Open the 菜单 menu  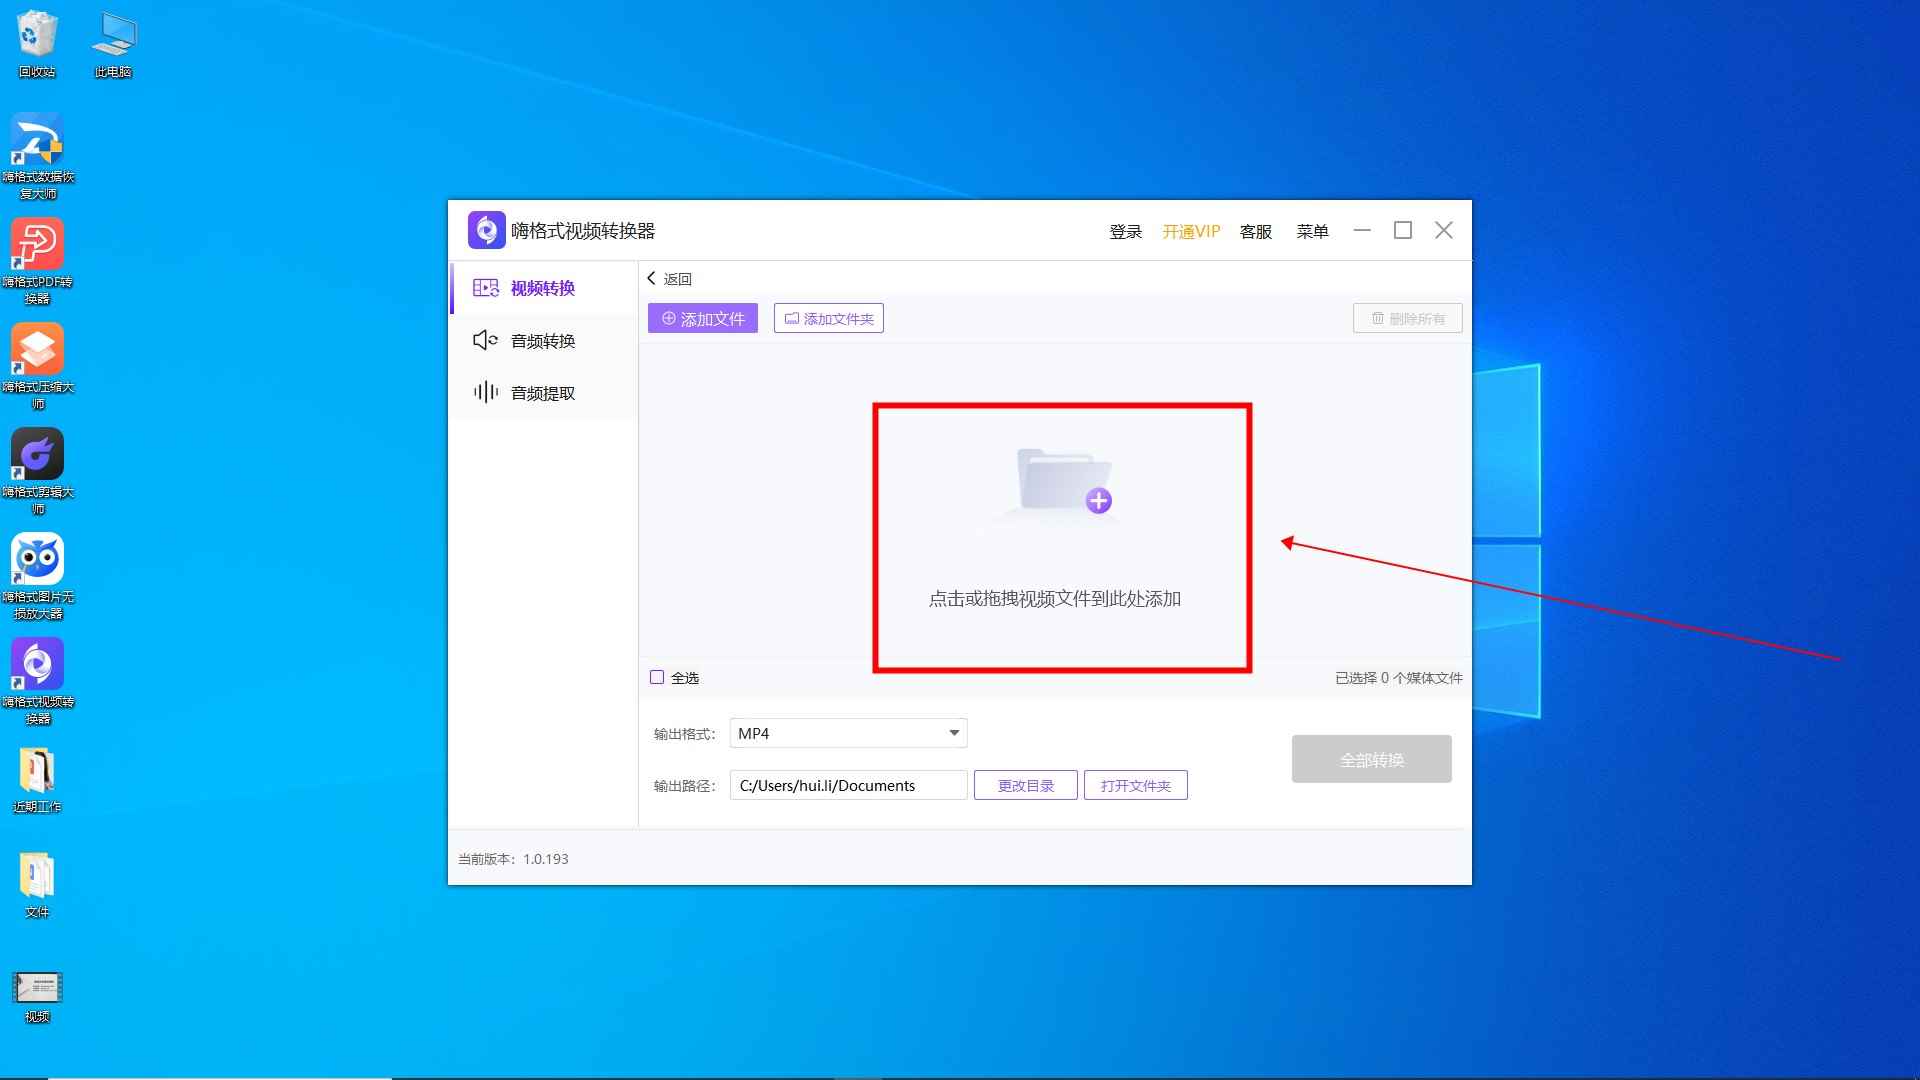(1312, 231)
